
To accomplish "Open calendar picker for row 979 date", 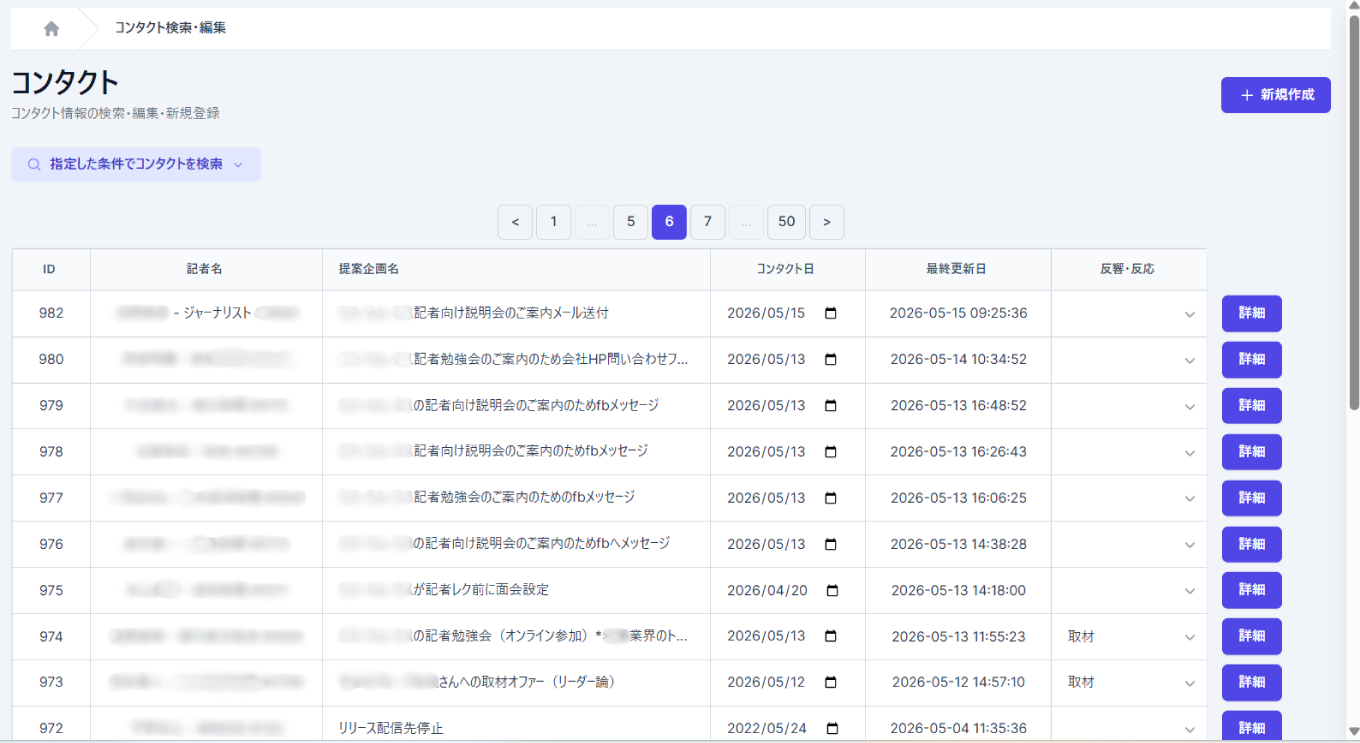I will click(830, 405).
